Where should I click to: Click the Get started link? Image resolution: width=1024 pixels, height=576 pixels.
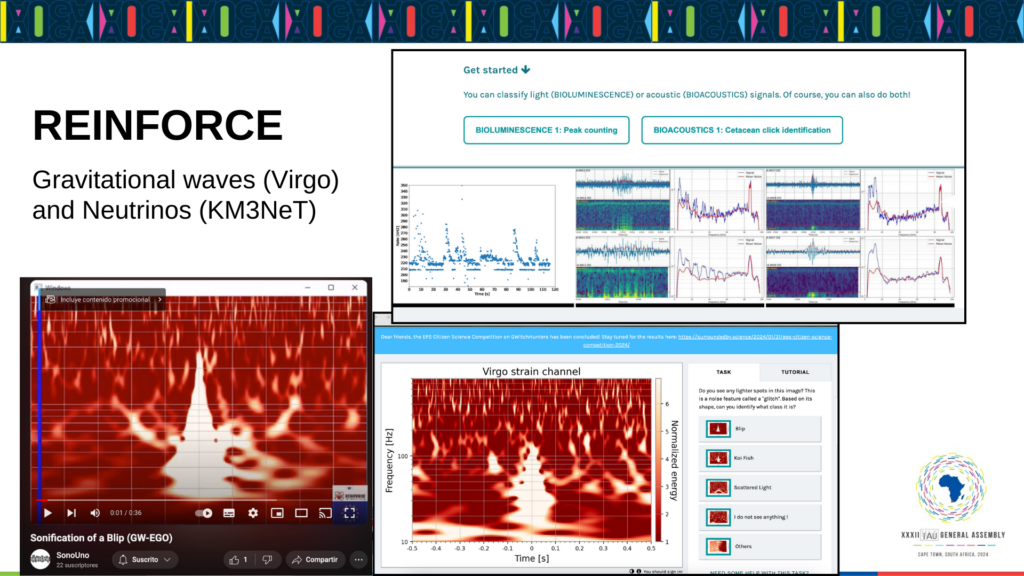497,70
